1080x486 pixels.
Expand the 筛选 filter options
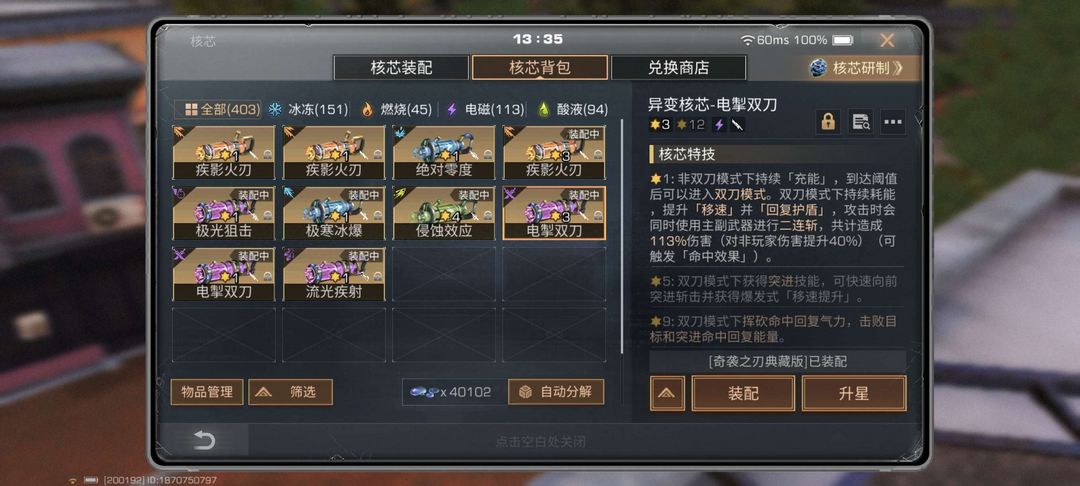290,392
